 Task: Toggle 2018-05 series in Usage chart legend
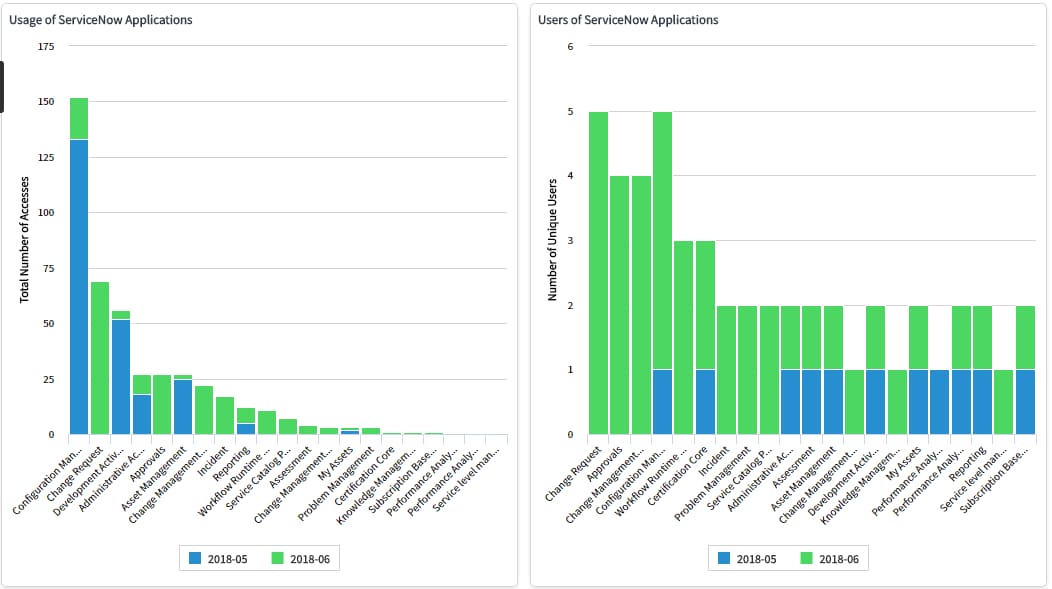point(218,559)
